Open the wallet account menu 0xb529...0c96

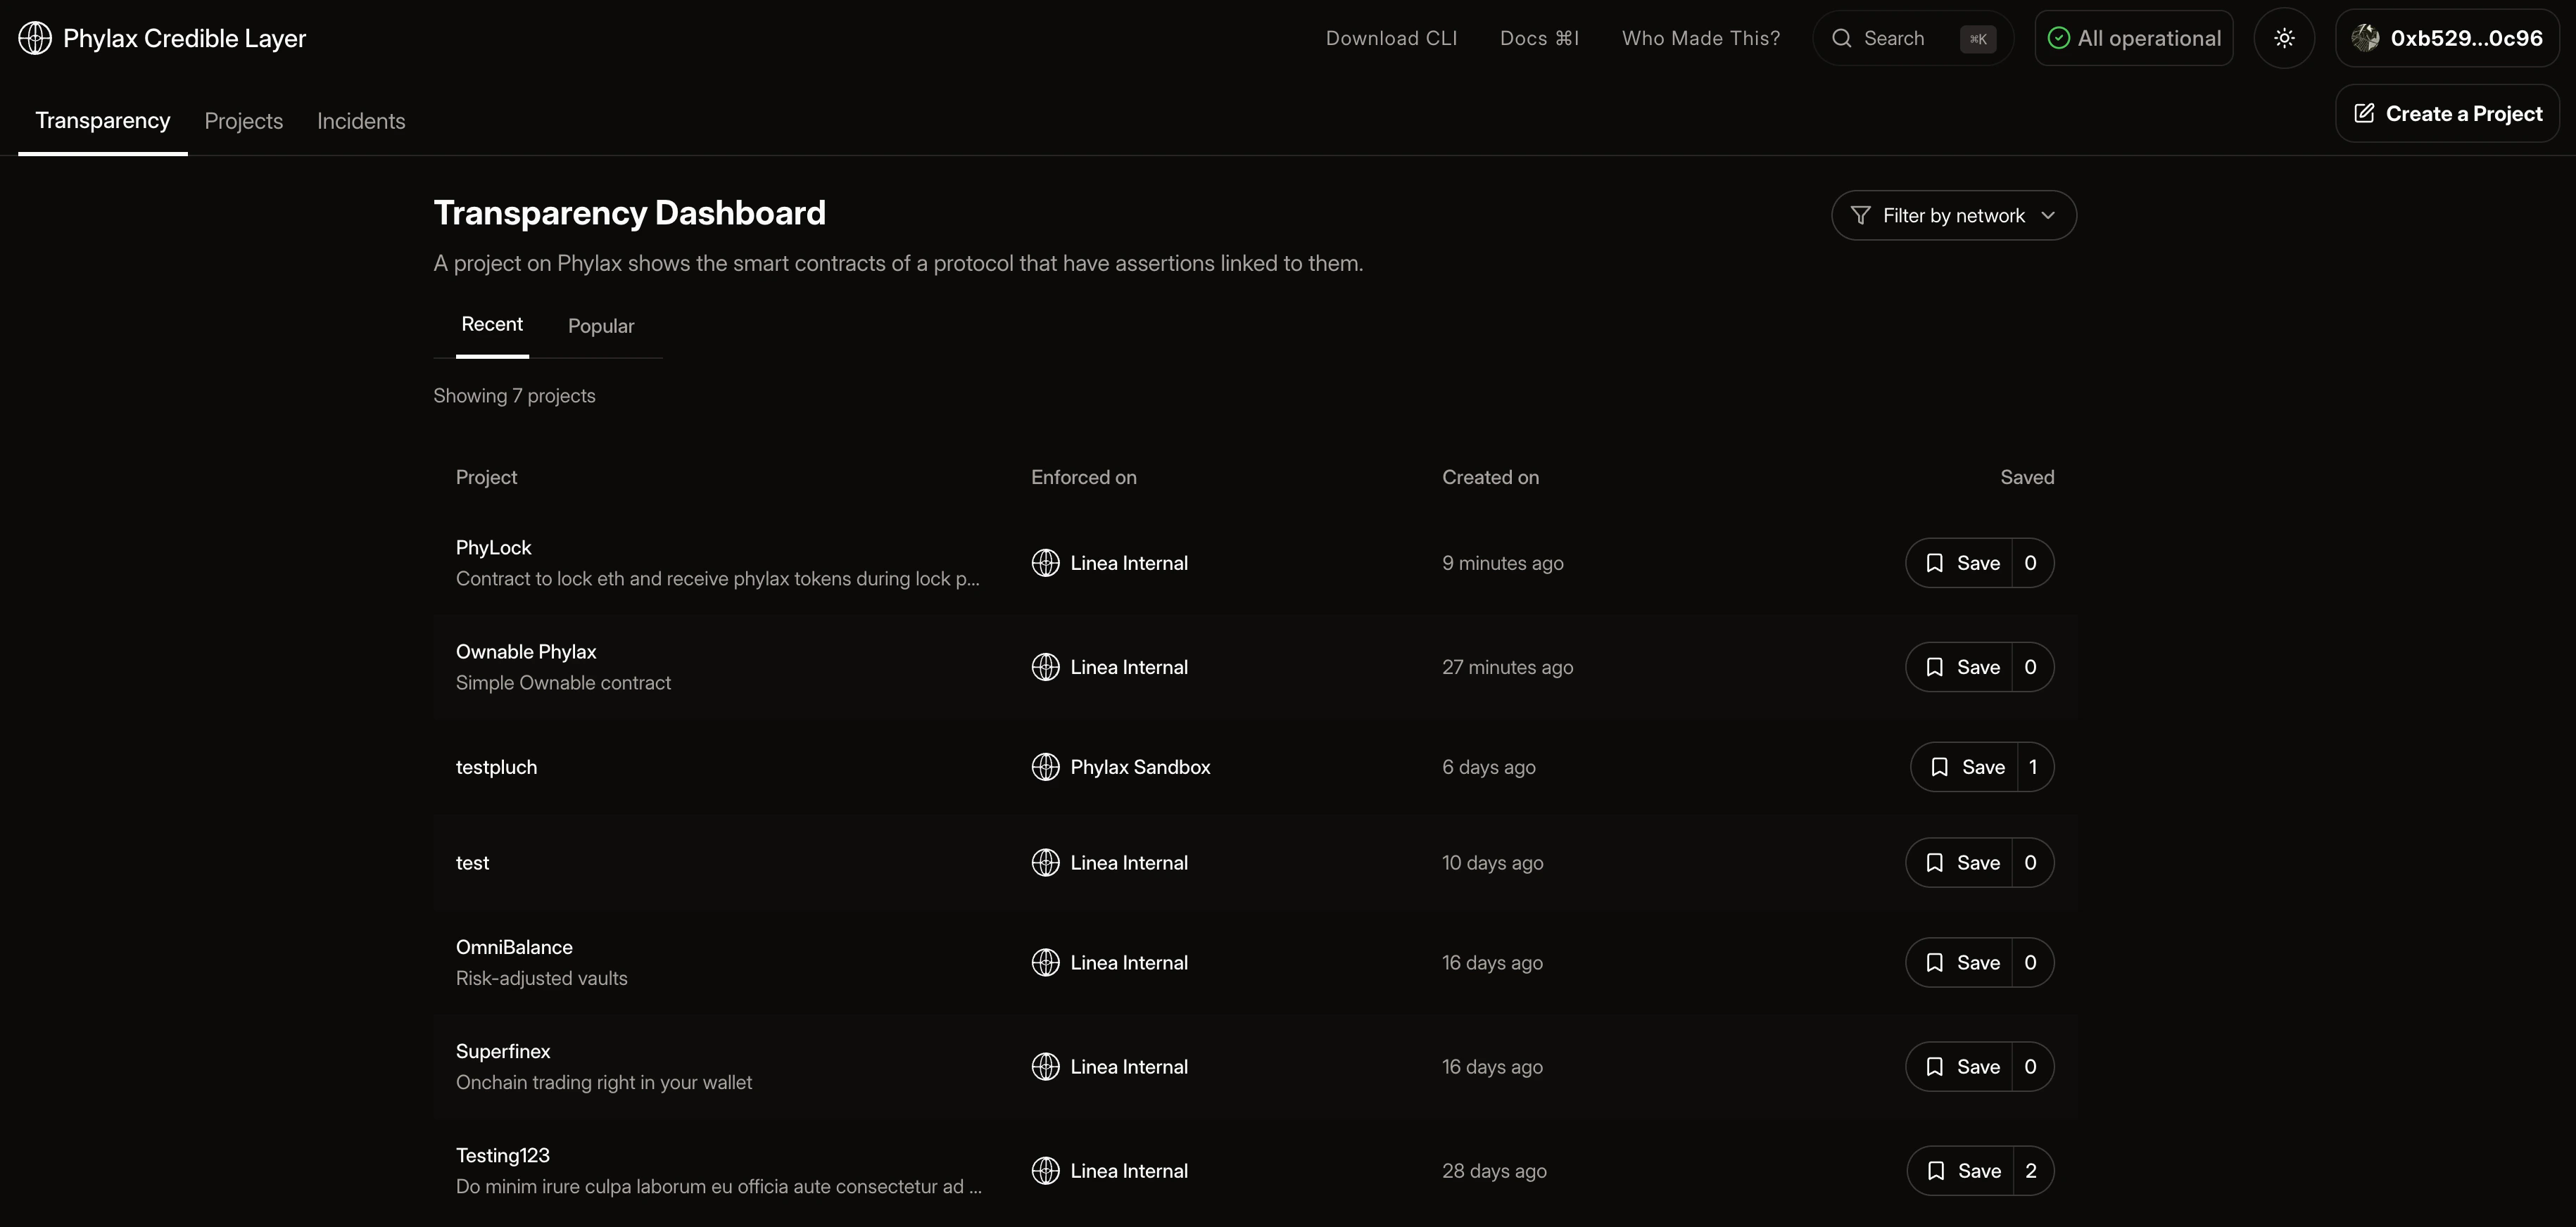coord(2465,38)
